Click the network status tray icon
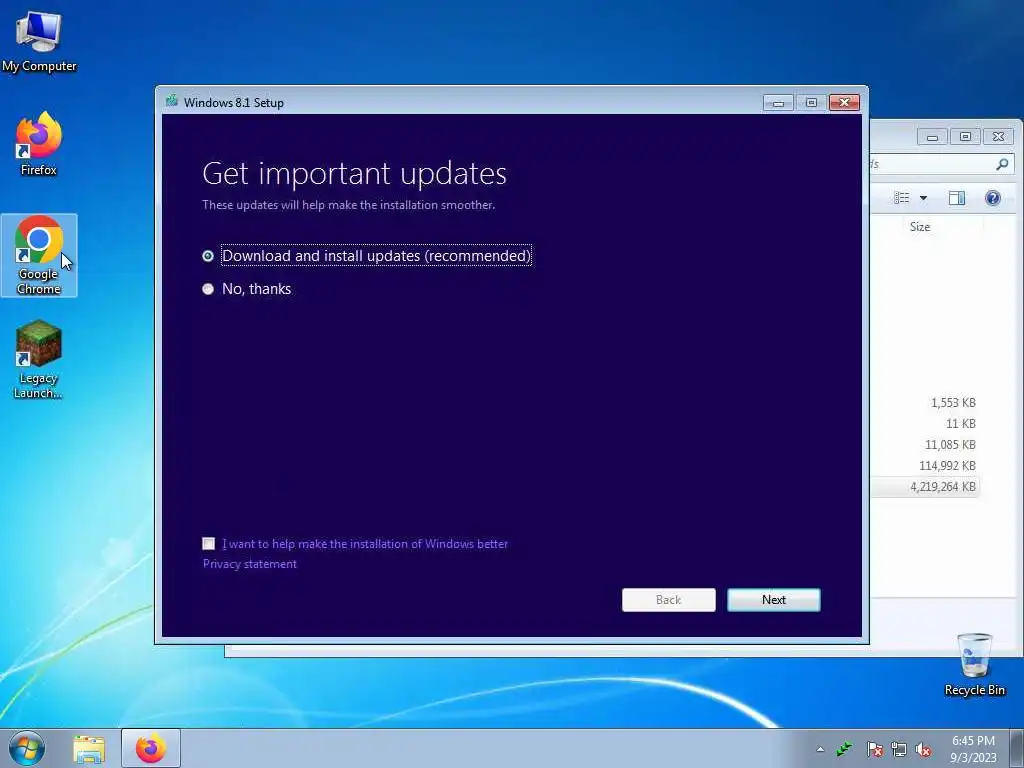This screenshot has height=768, width=1024. (x=899, y=749)
